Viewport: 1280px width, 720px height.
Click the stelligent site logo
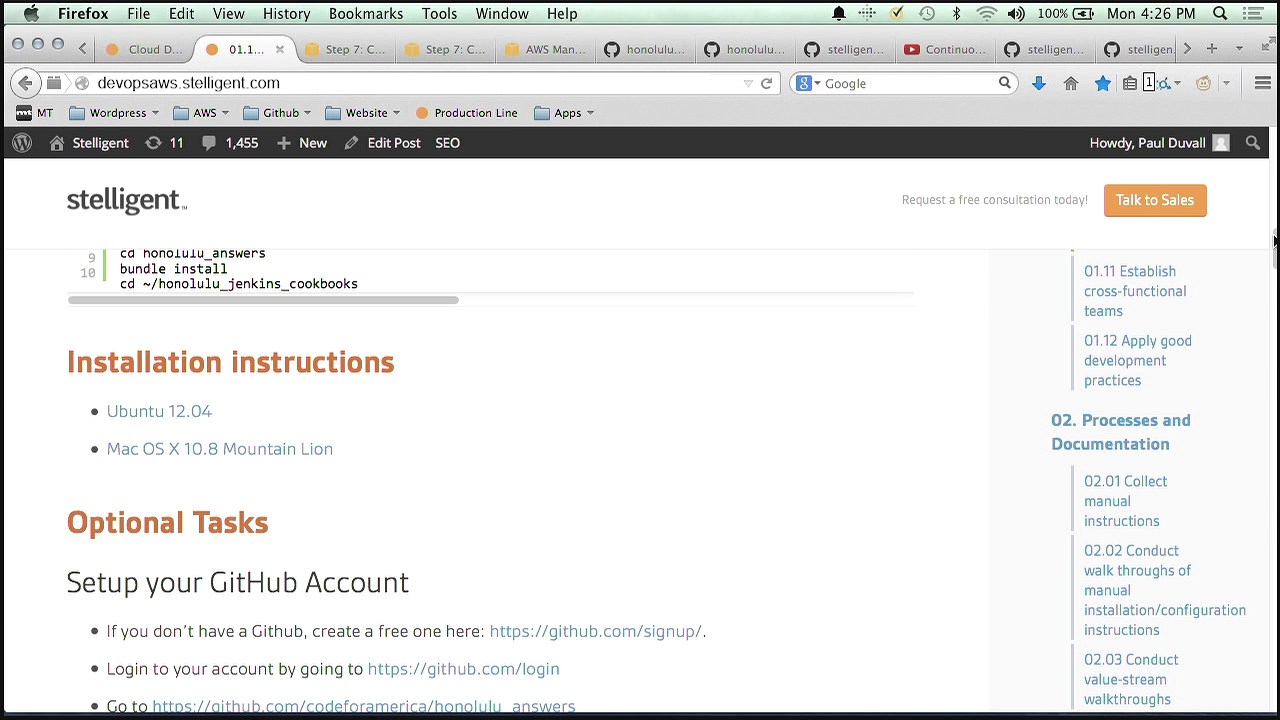(127, 200)
